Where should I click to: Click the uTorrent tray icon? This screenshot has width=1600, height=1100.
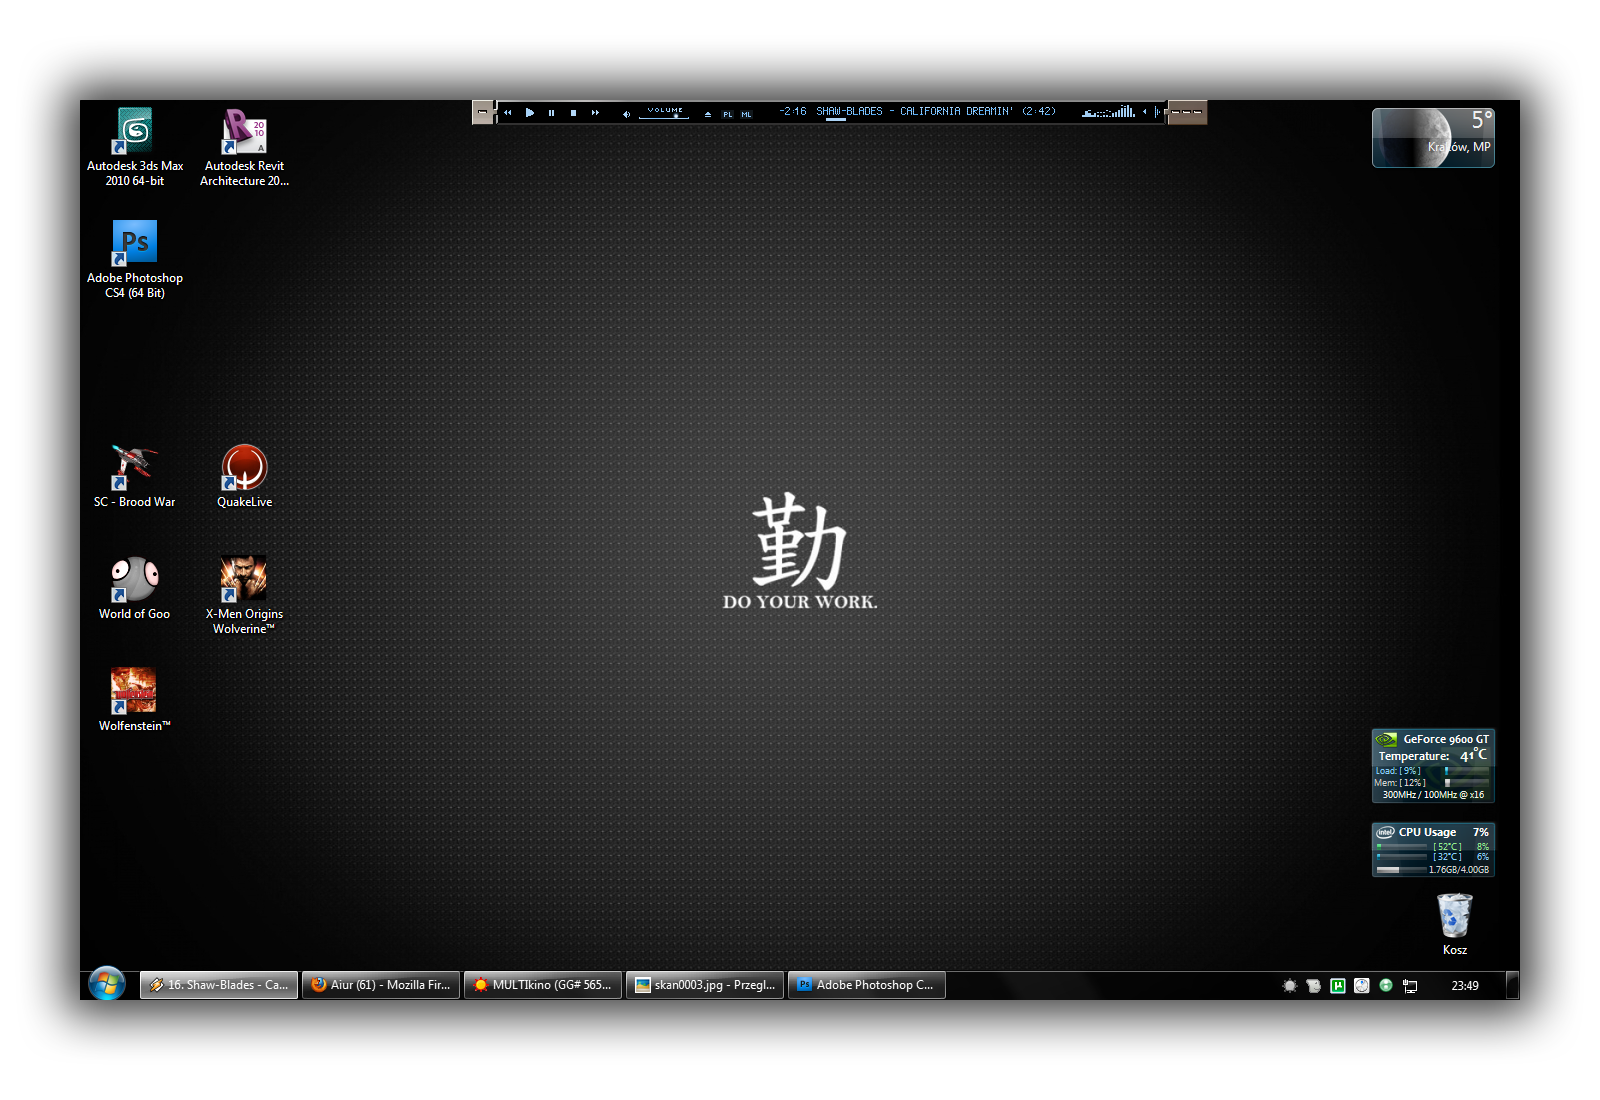coord(1337,985)
